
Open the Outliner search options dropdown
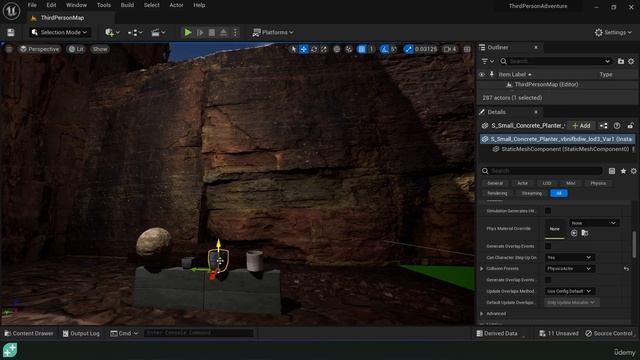pyautogui.click(x=607, y=61)
